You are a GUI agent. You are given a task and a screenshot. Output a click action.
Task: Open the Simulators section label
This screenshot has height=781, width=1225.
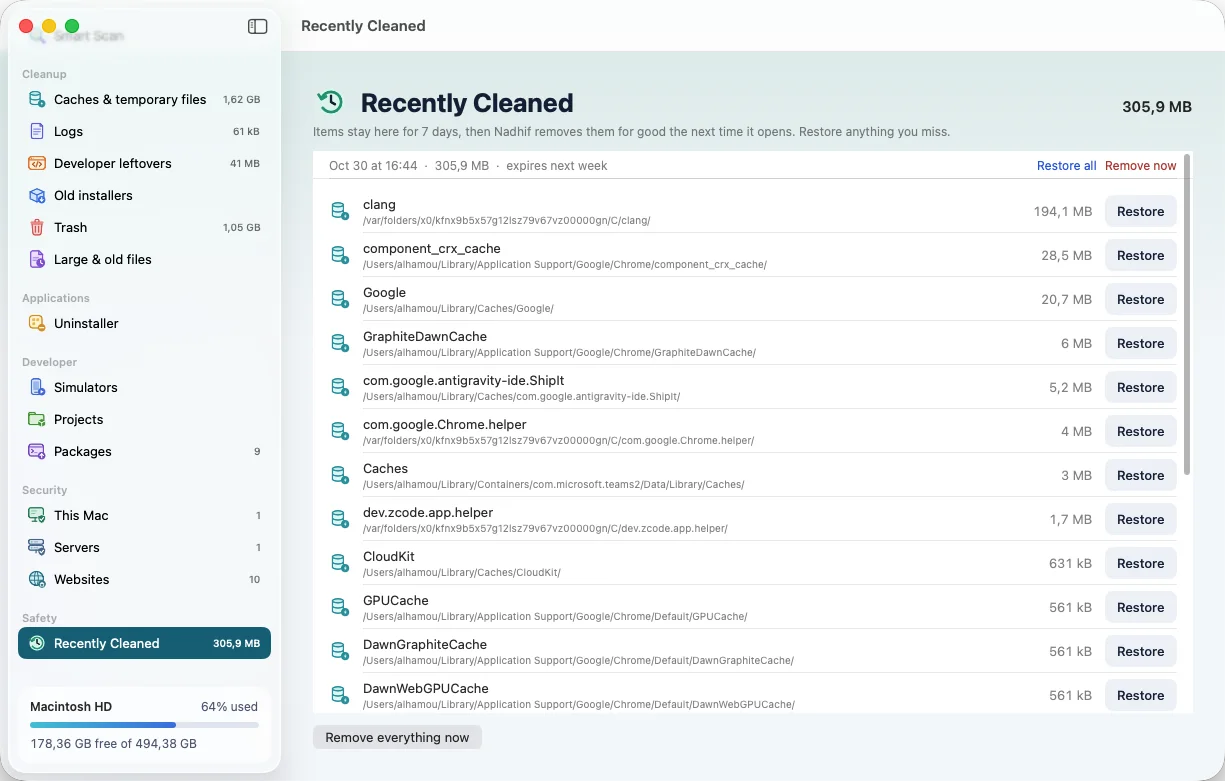pyautogui.click(x=86, y=387)
